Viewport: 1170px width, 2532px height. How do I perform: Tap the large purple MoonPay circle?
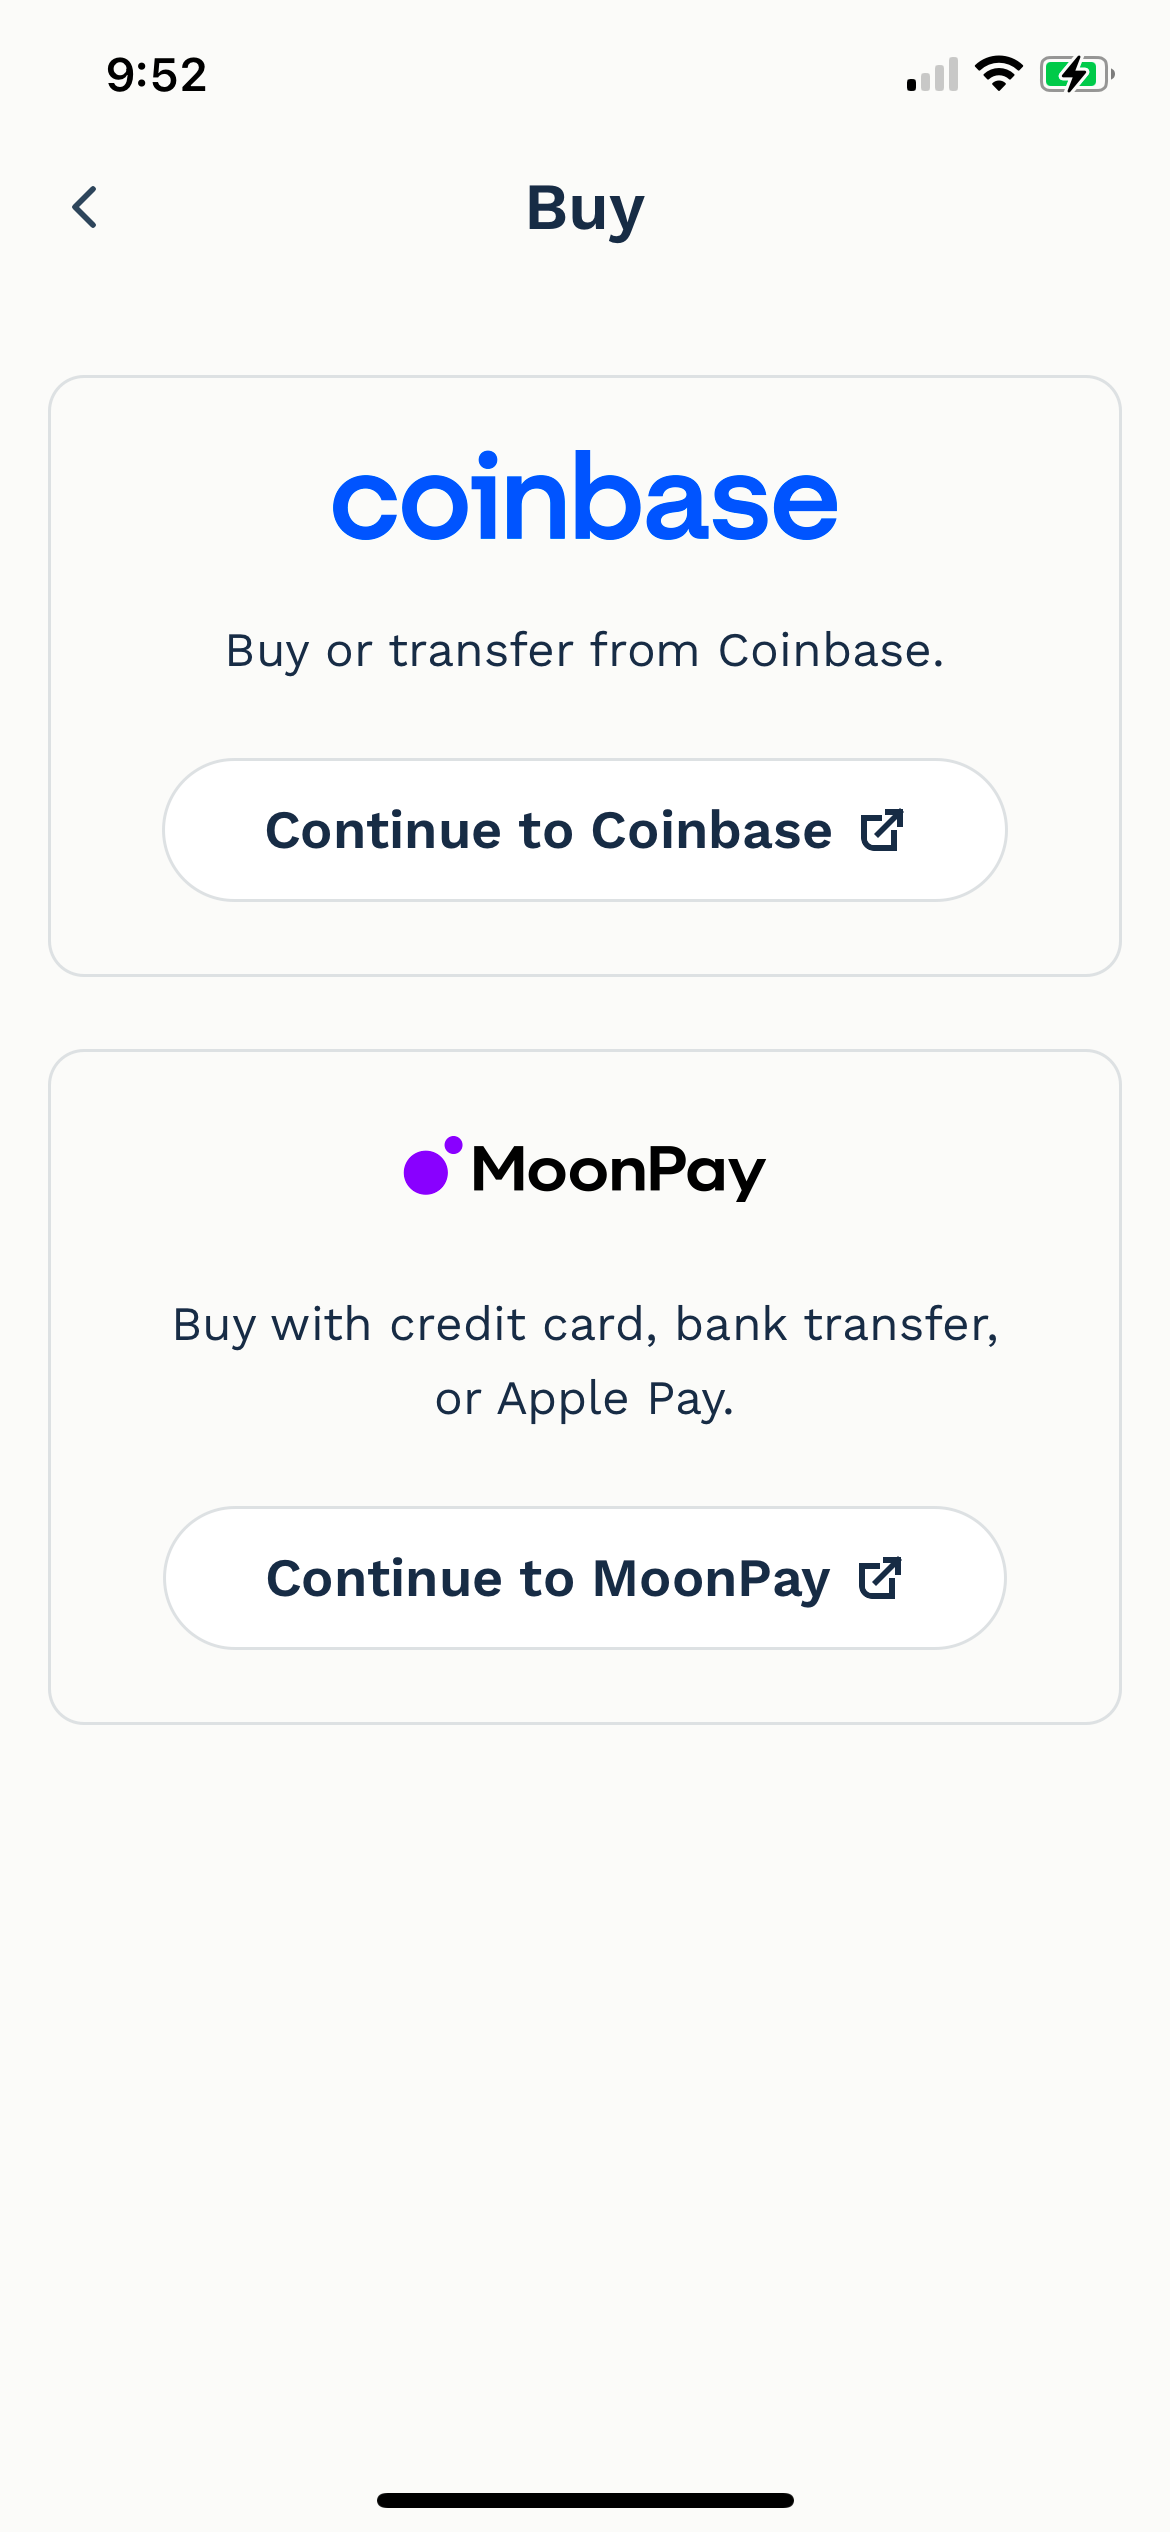tap(426, 1172)
